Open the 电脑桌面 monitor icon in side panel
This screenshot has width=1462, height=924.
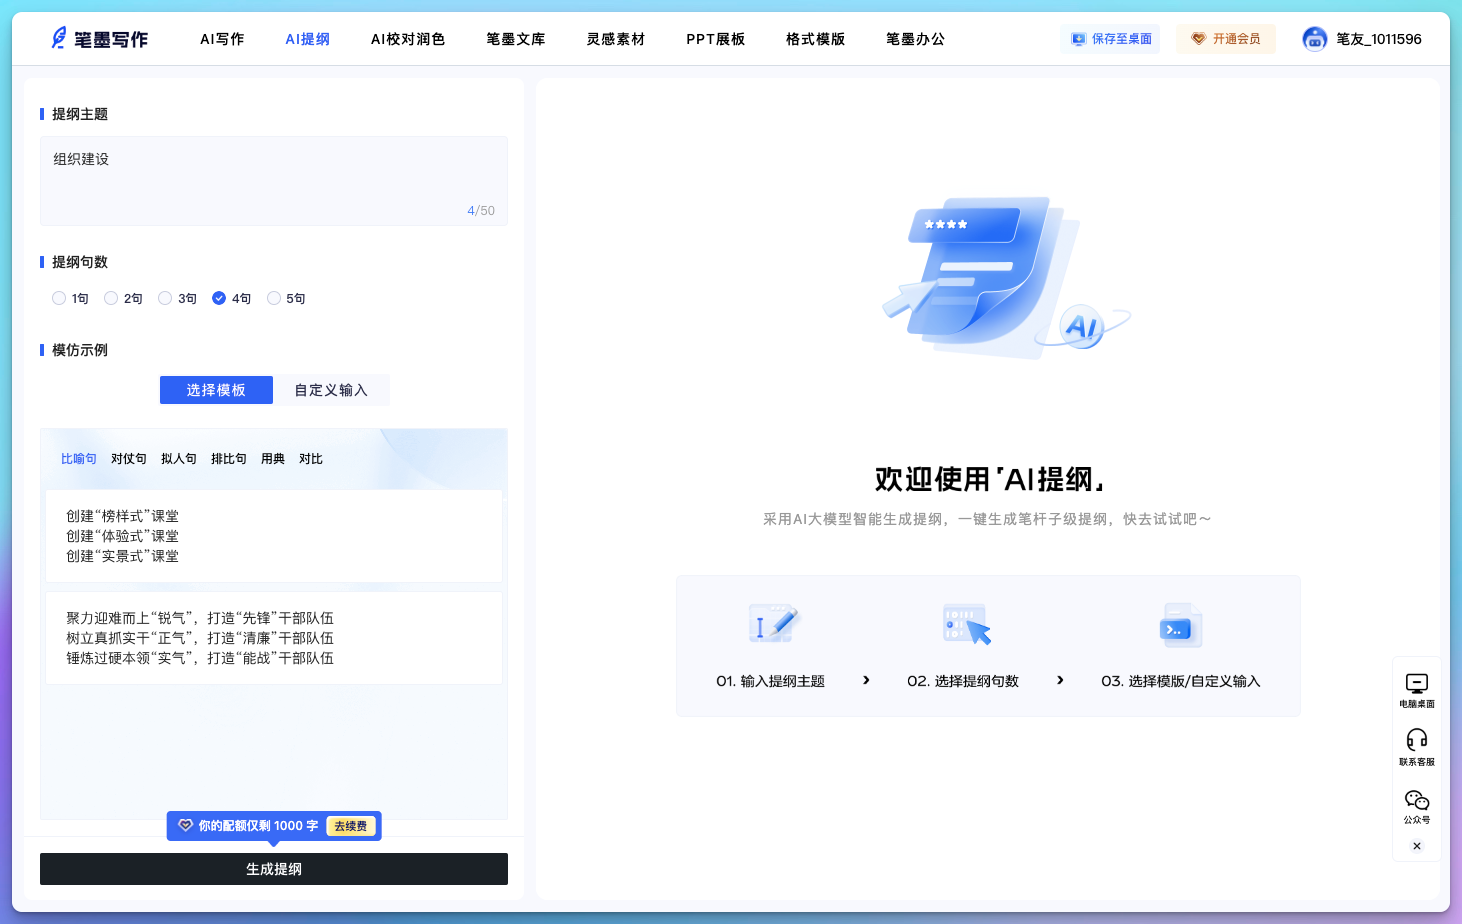(1416, 684)
